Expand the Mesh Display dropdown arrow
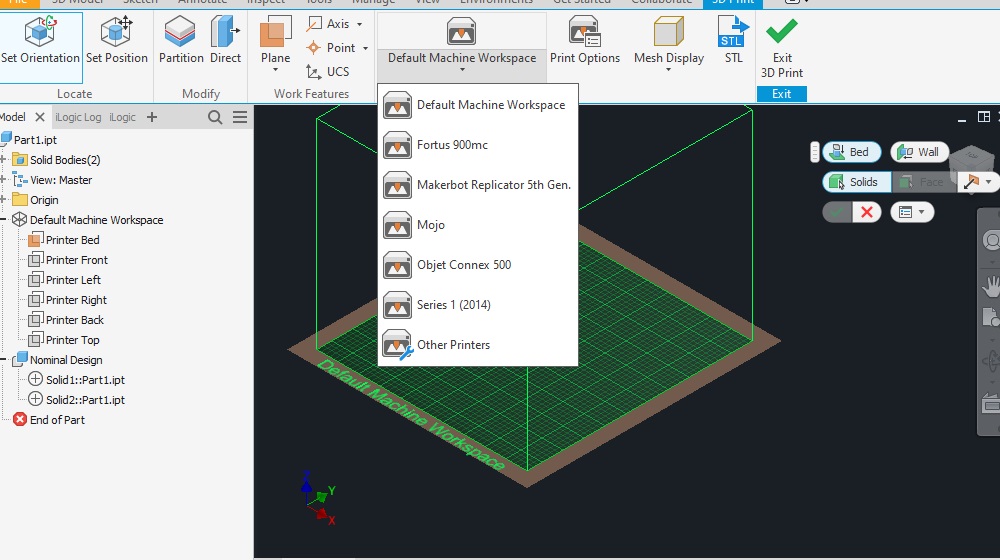The height and width of the screenshot is (560, 1000). [x=668, y=70]
